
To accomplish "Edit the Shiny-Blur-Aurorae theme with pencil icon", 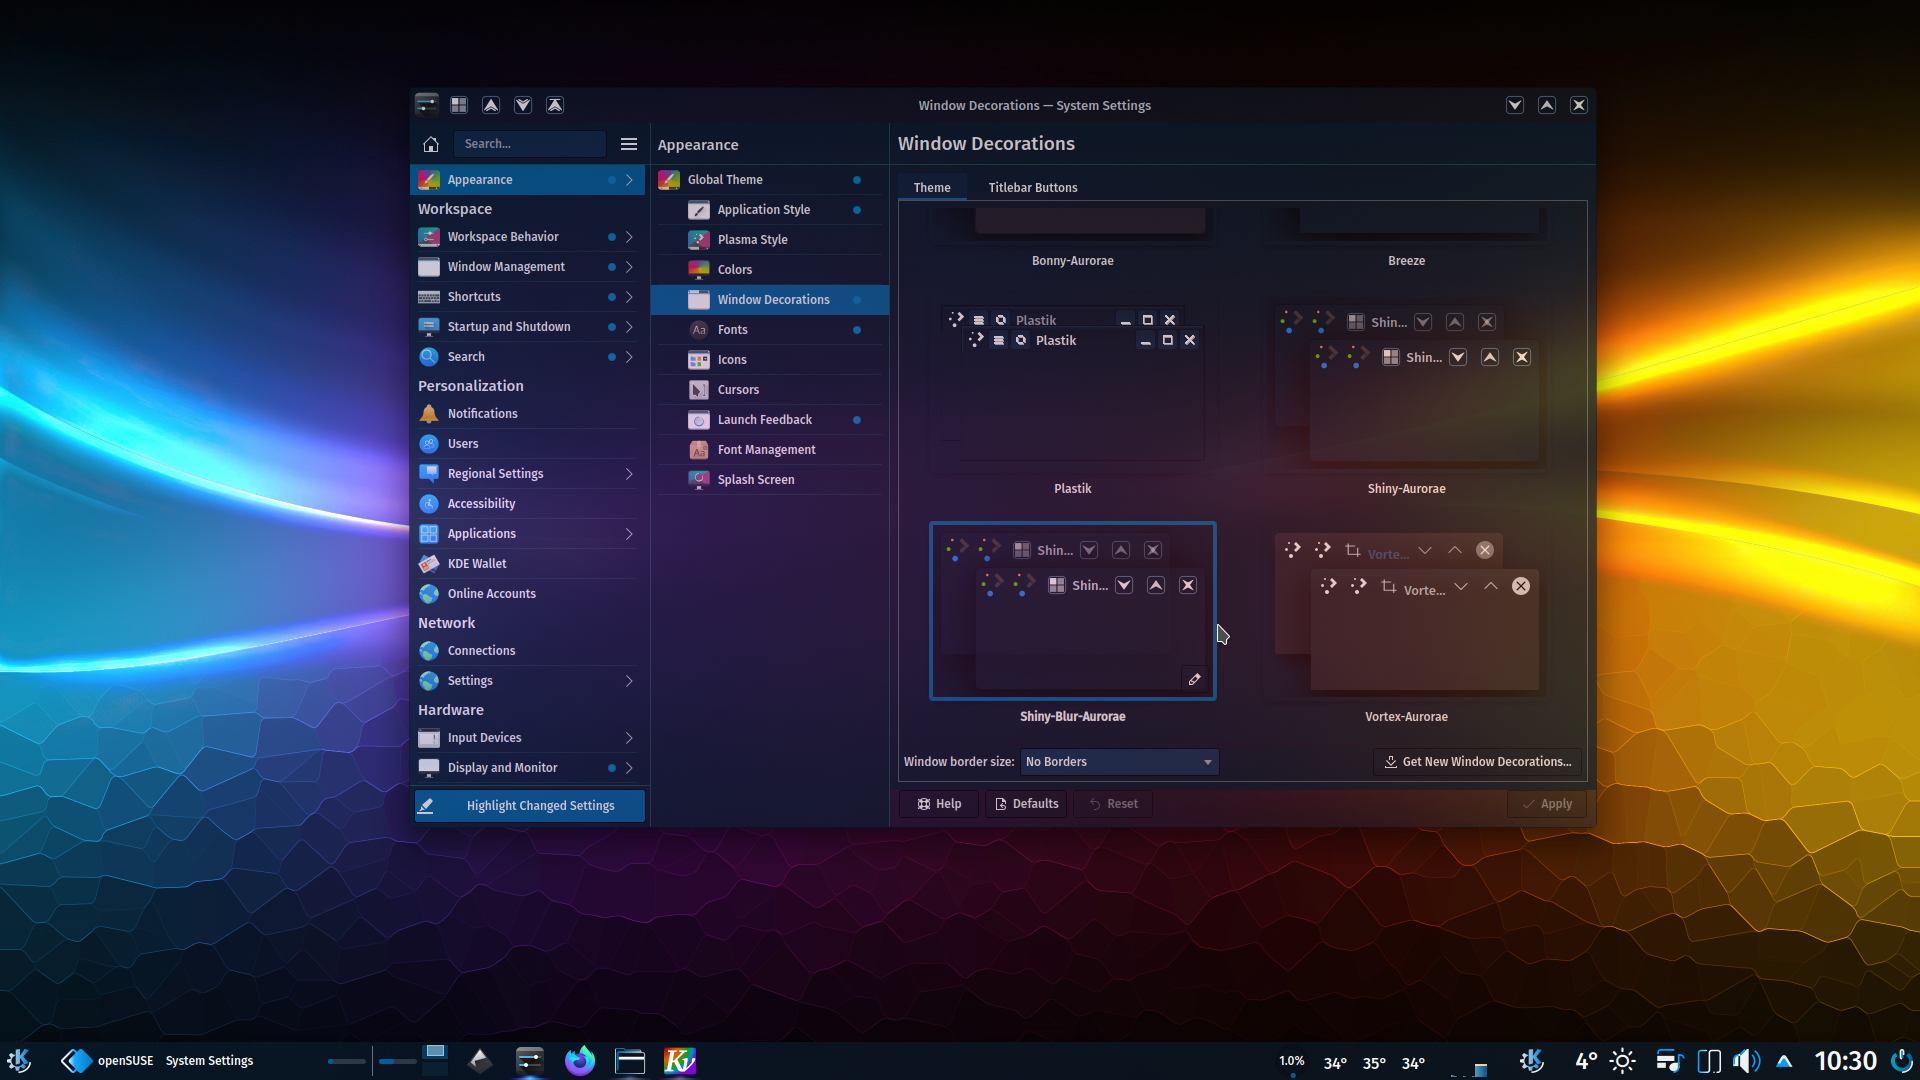I will pyautogui.click(x=1194, y=679).
